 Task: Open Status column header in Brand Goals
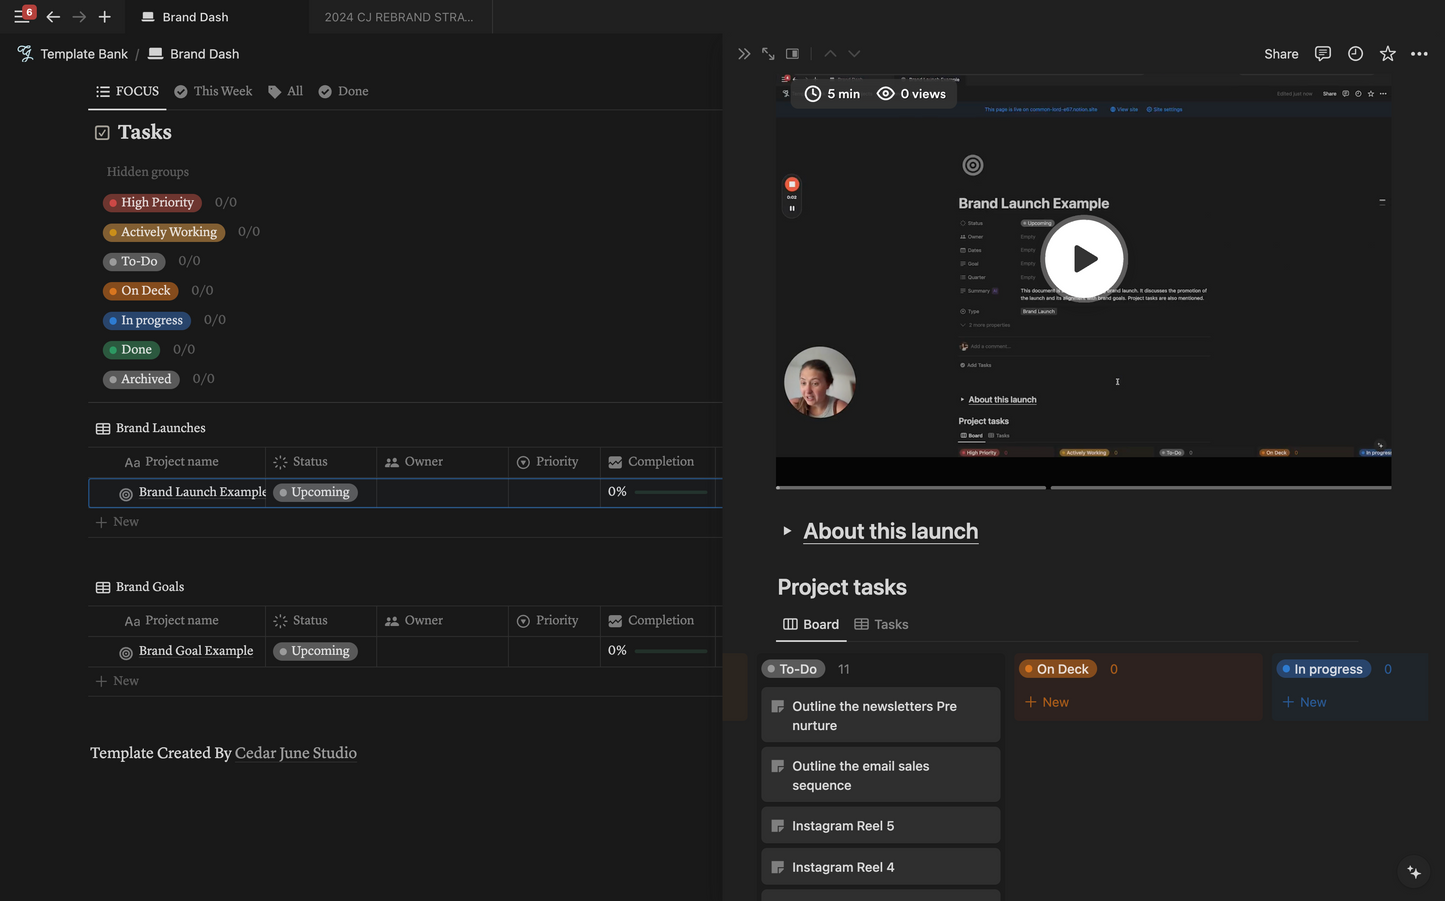321,621
